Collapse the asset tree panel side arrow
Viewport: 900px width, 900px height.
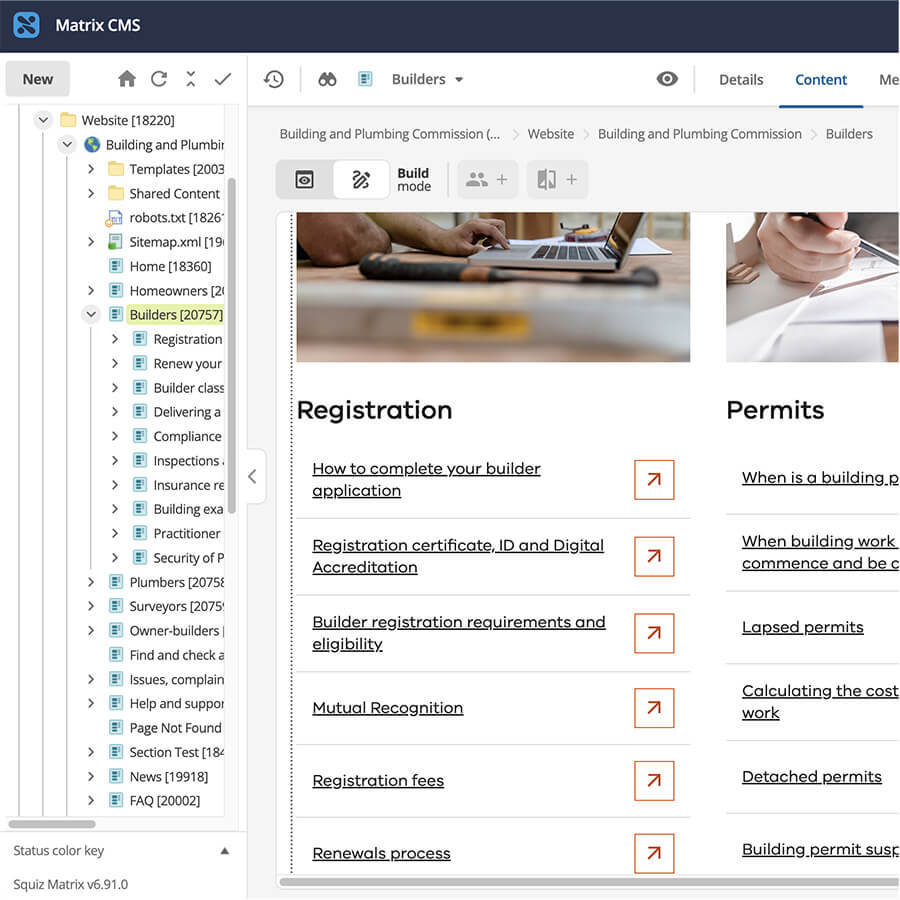[x=253, y=476]
